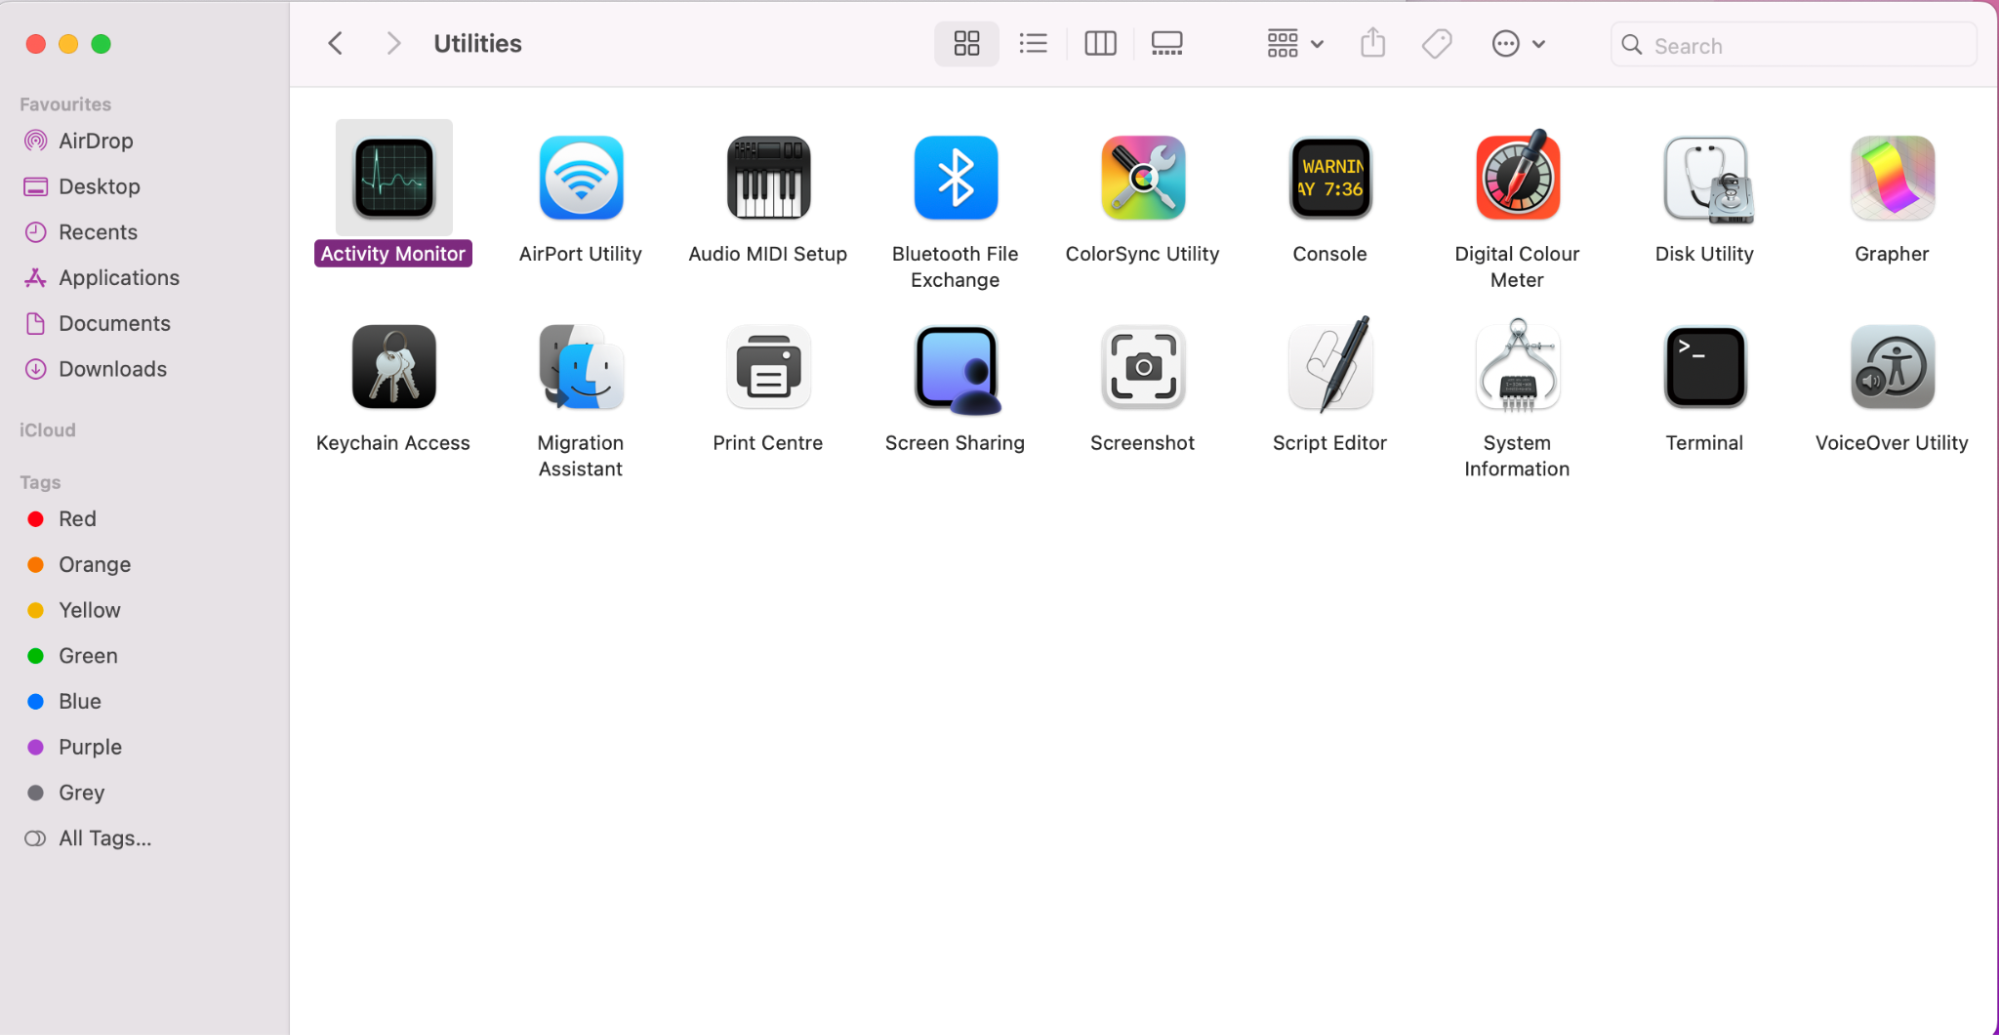
Task: Enable column view mode
Action: coord(1100,43)
